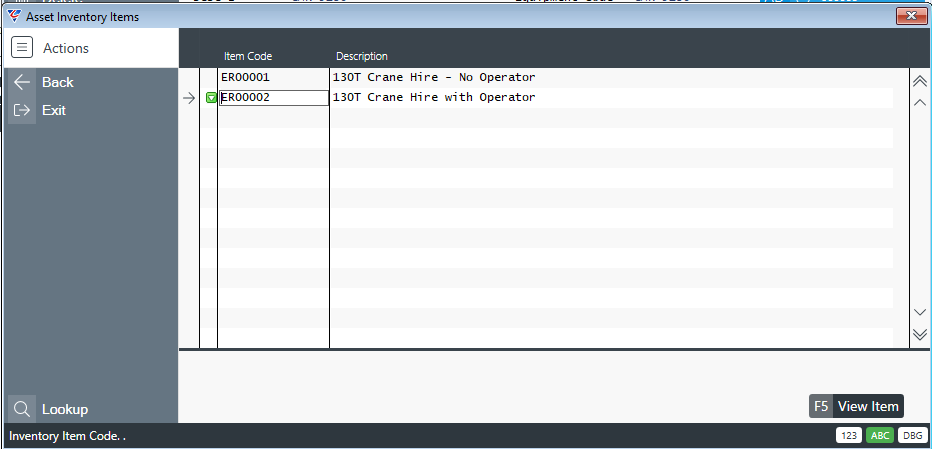The image size is (932, 449).
Task: Click the row pointer arrow beside ER00002
Action: pyautogui.click(x=189, y=98)
